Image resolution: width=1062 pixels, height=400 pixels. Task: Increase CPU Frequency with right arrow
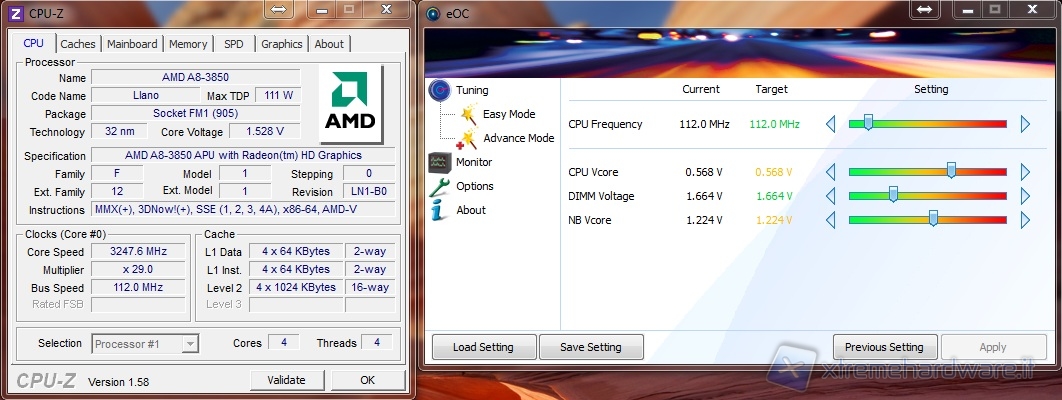point(1025,124)
